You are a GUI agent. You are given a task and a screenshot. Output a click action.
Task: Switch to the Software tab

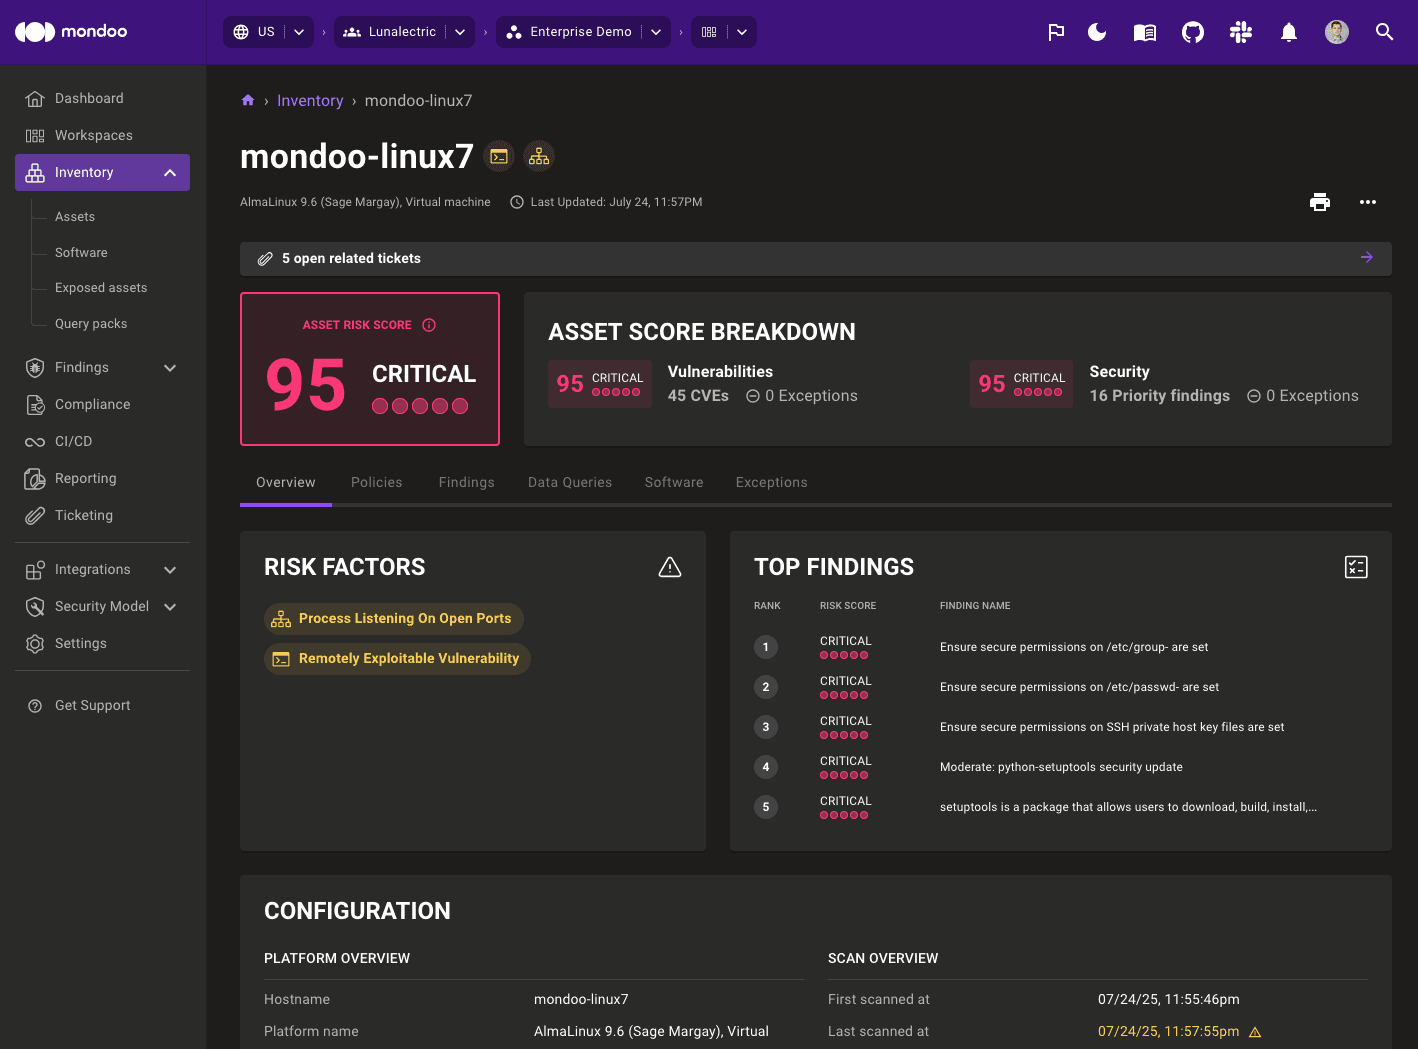(673, 482)
